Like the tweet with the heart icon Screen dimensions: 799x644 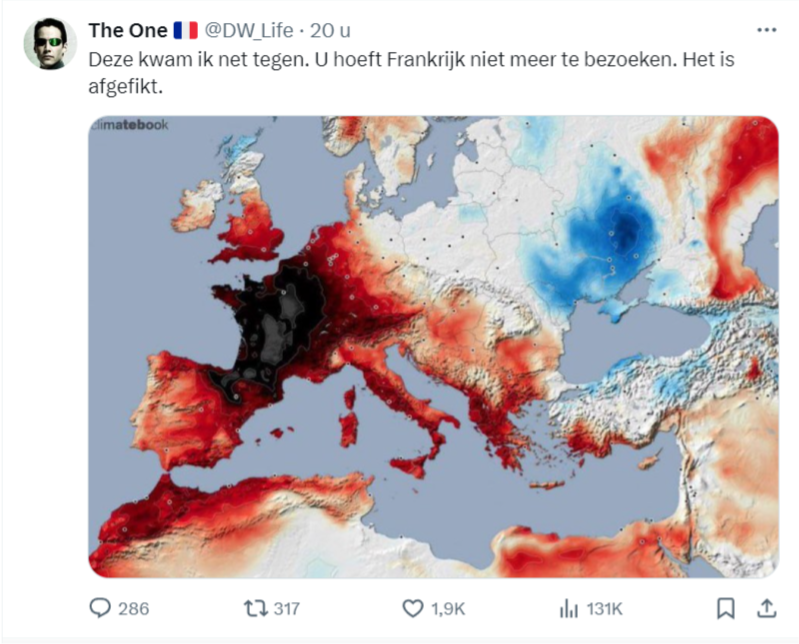tap(413, 608)
